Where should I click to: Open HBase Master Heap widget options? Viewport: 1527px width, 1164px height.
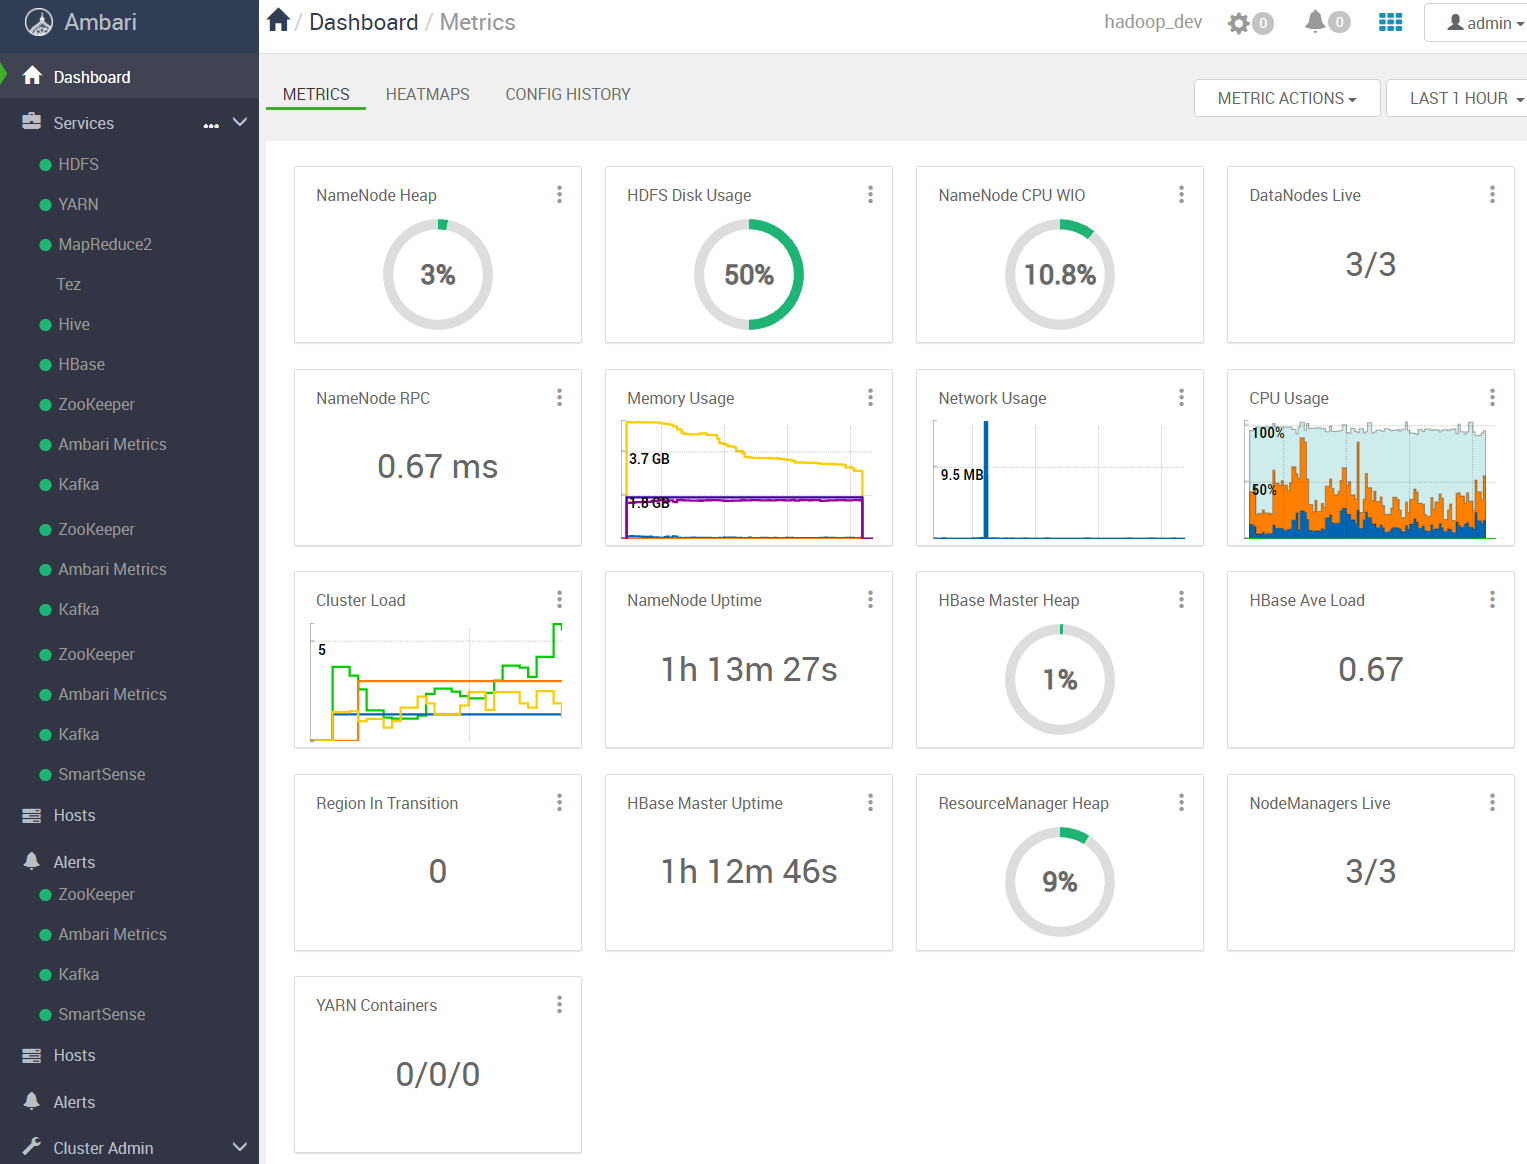pos(1181,600)
